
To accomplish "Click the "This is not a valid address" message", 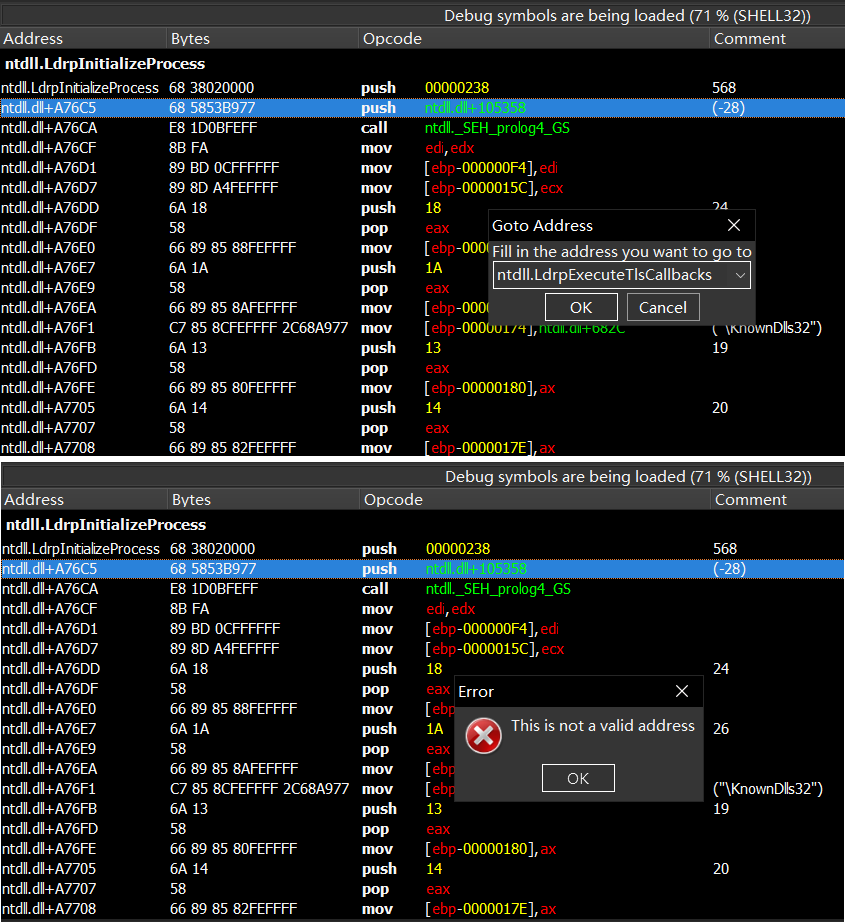I will tap(602, 726).
